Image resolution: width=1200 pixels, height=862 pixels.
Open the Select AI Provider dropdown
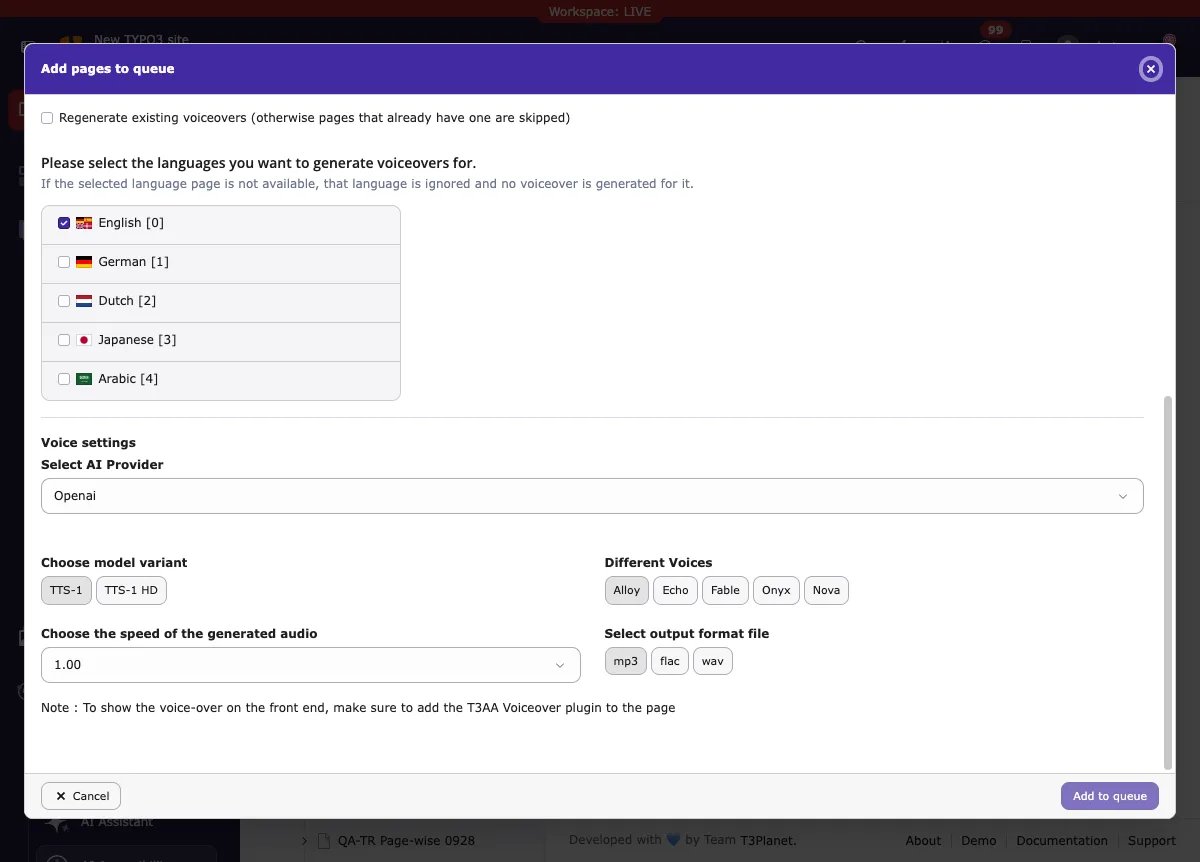point(592,496)
